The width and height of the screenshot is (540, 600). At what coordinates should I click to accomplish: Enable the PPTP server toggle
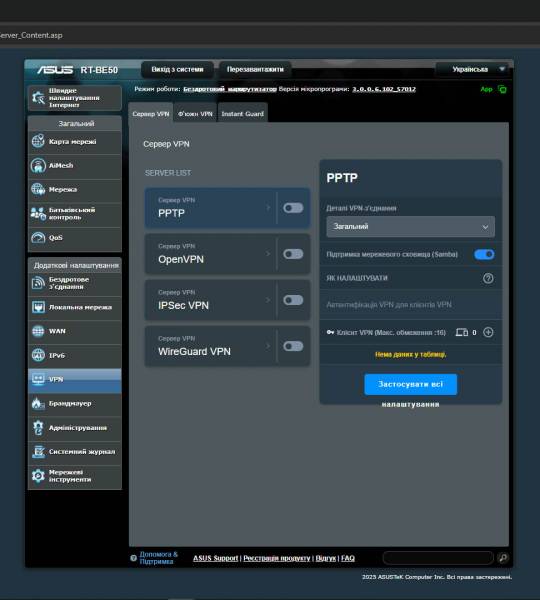[x=293, y=208]
